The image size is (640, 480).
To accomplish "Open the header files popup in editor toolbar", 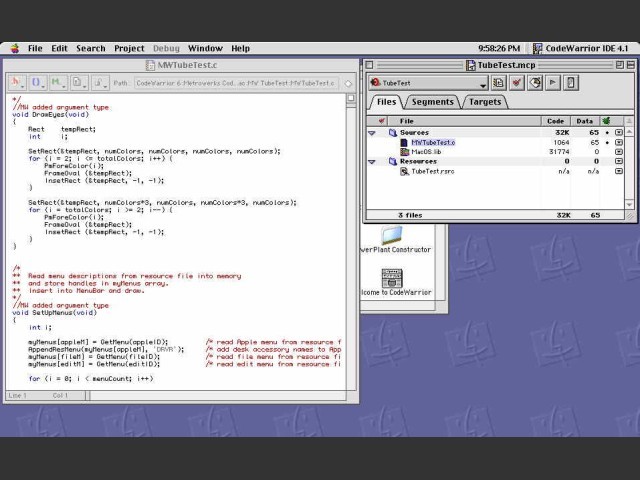I will click(15, 83).
